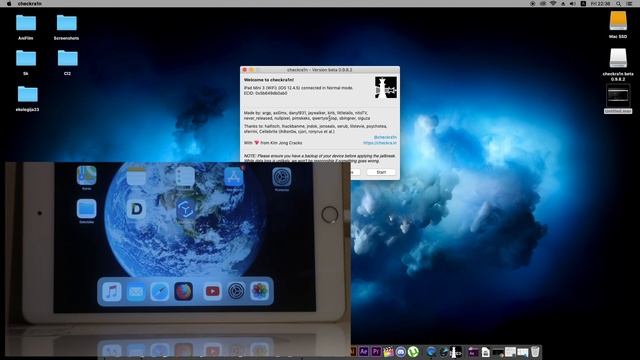Open the Apple menu
Viewport: 640px width, 360px height.
pyautogui.click(x=9, y=3)
